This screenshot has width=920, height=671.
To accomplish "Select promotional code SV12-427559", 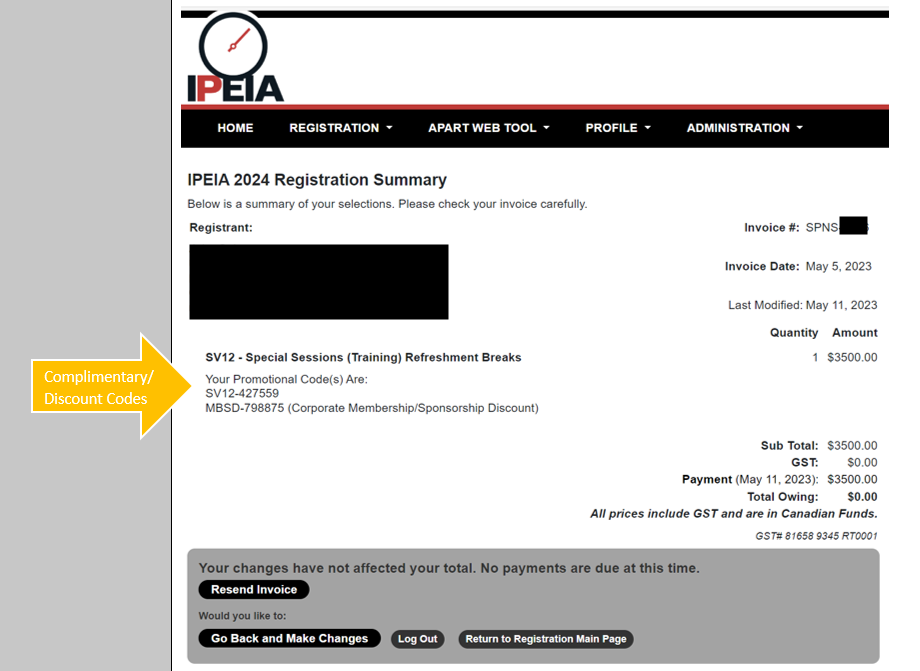I will (242, 393).
